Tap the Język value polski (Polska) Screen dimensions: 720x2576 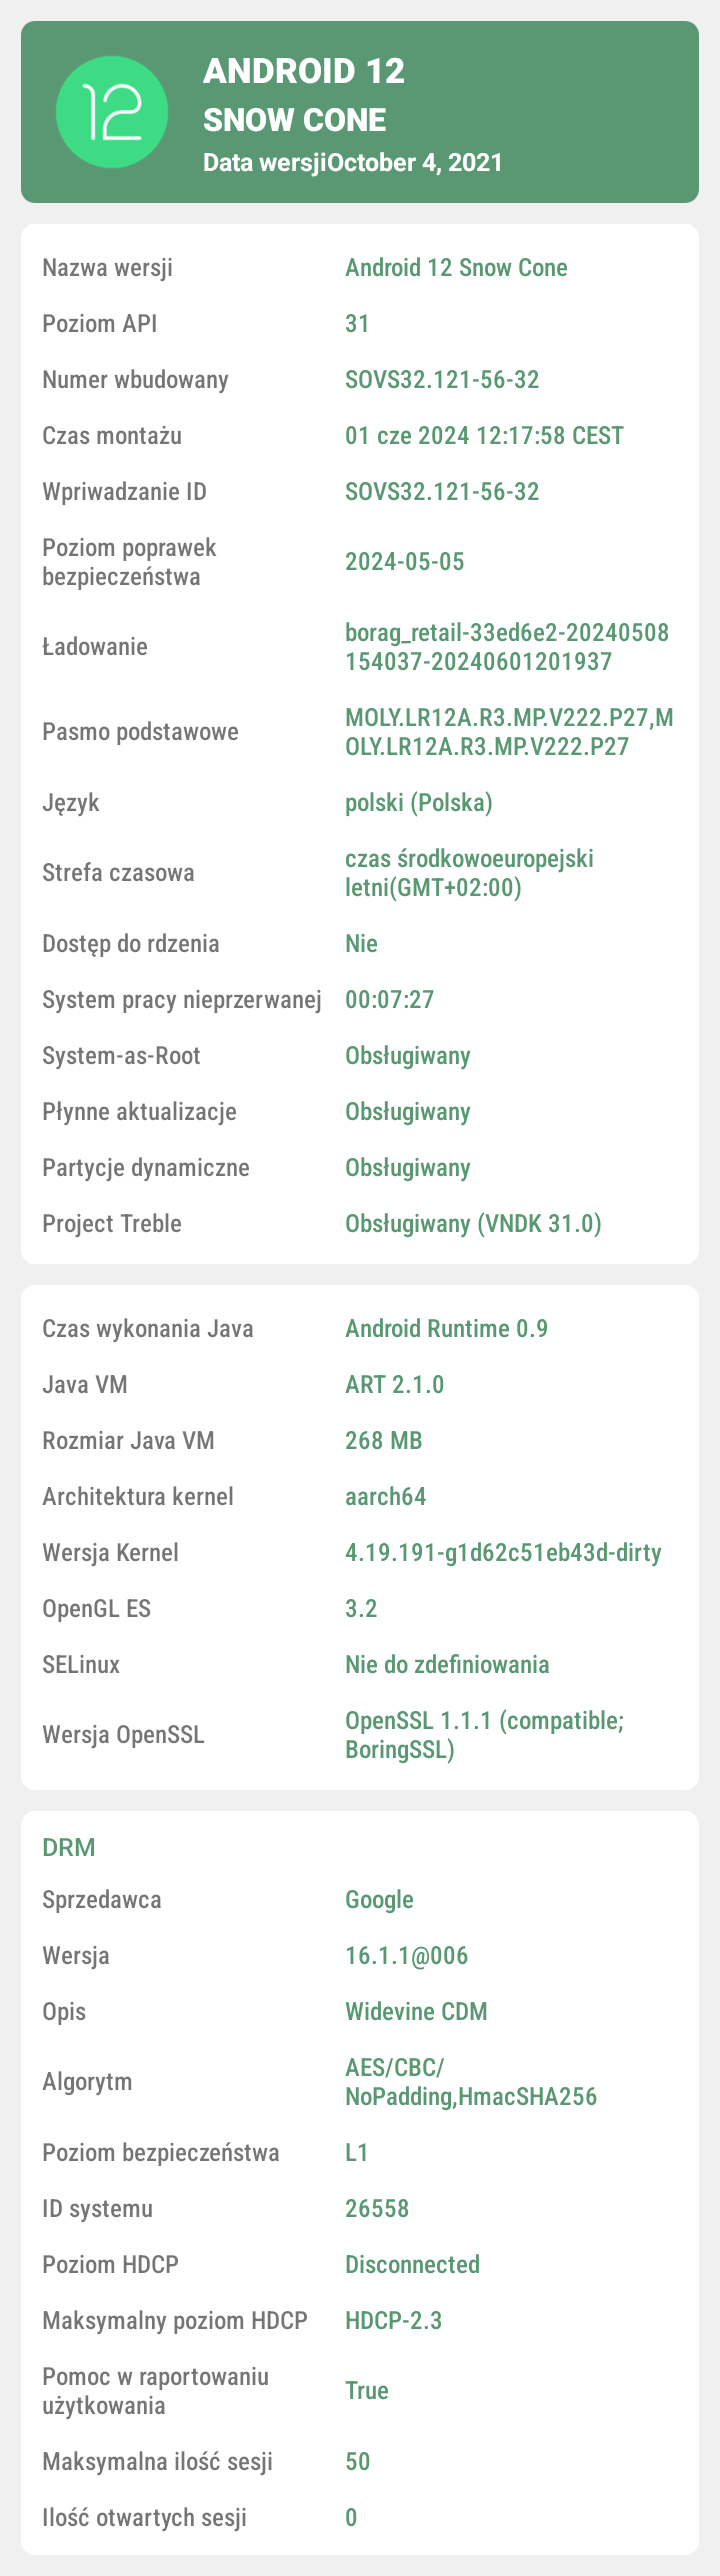(x=419, y=803)
